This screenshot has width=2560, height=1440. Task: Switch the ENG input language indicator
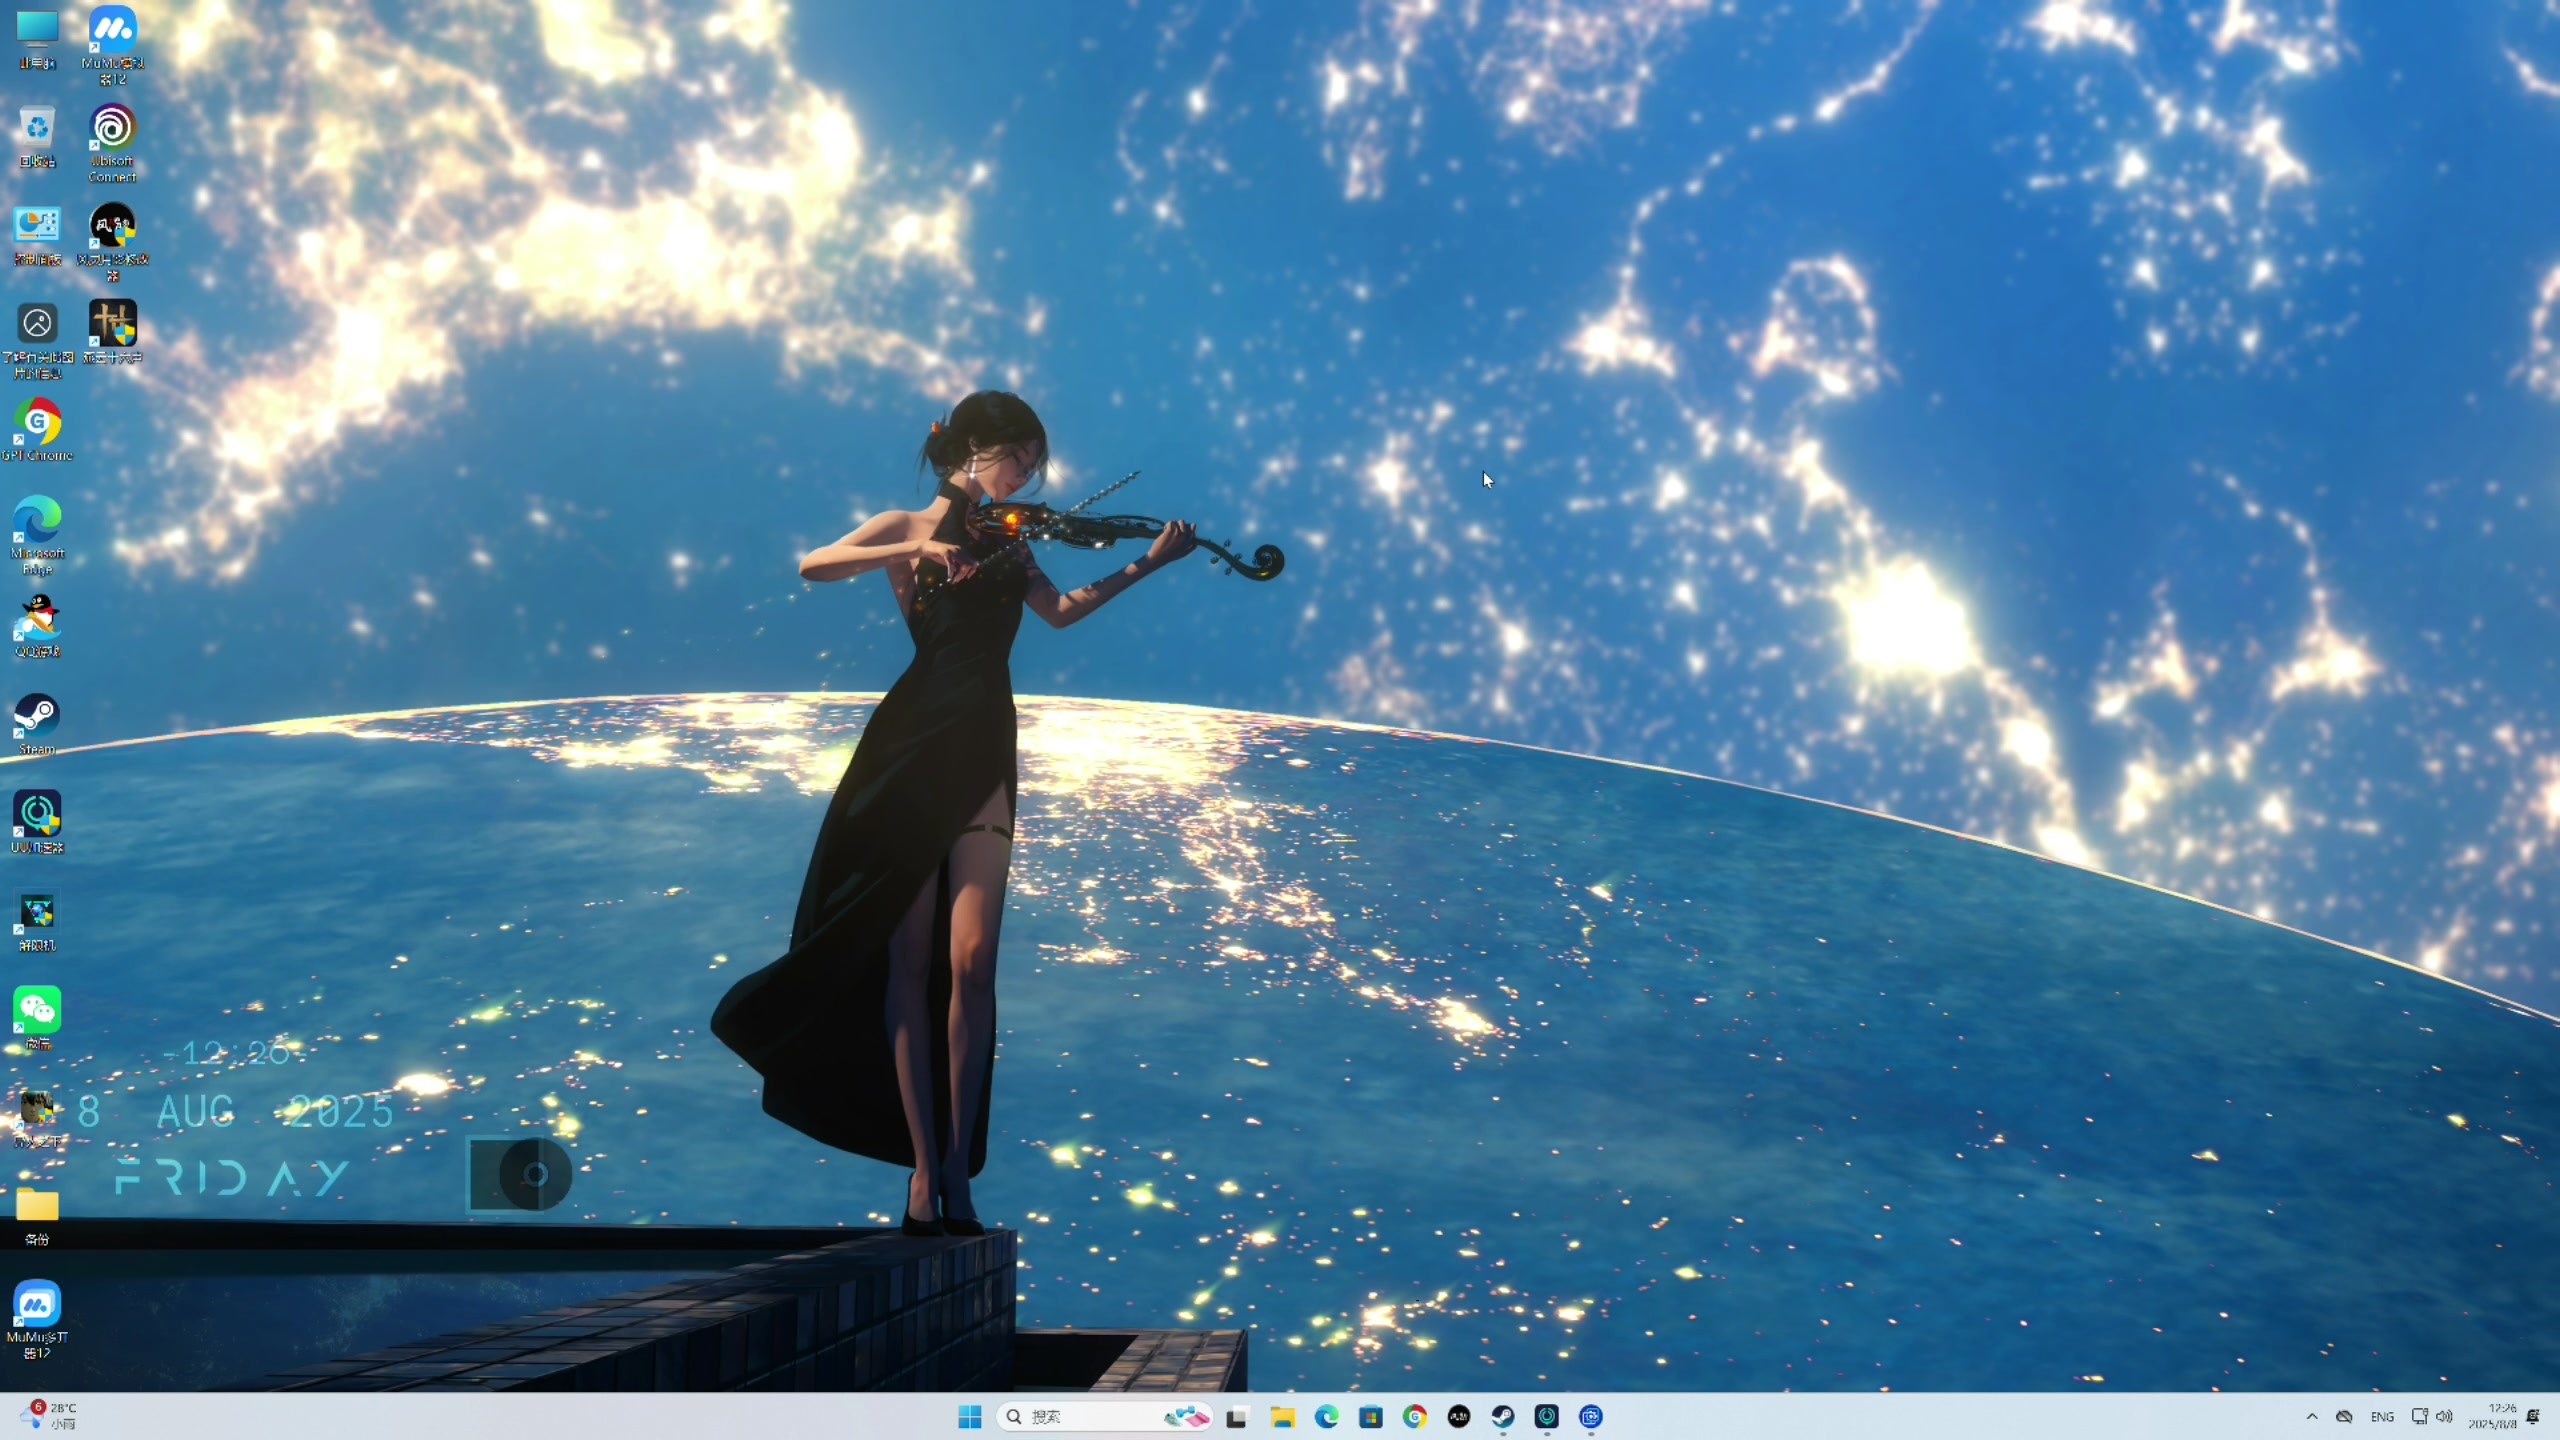pyautogui.click(x=2382, y=1417)
